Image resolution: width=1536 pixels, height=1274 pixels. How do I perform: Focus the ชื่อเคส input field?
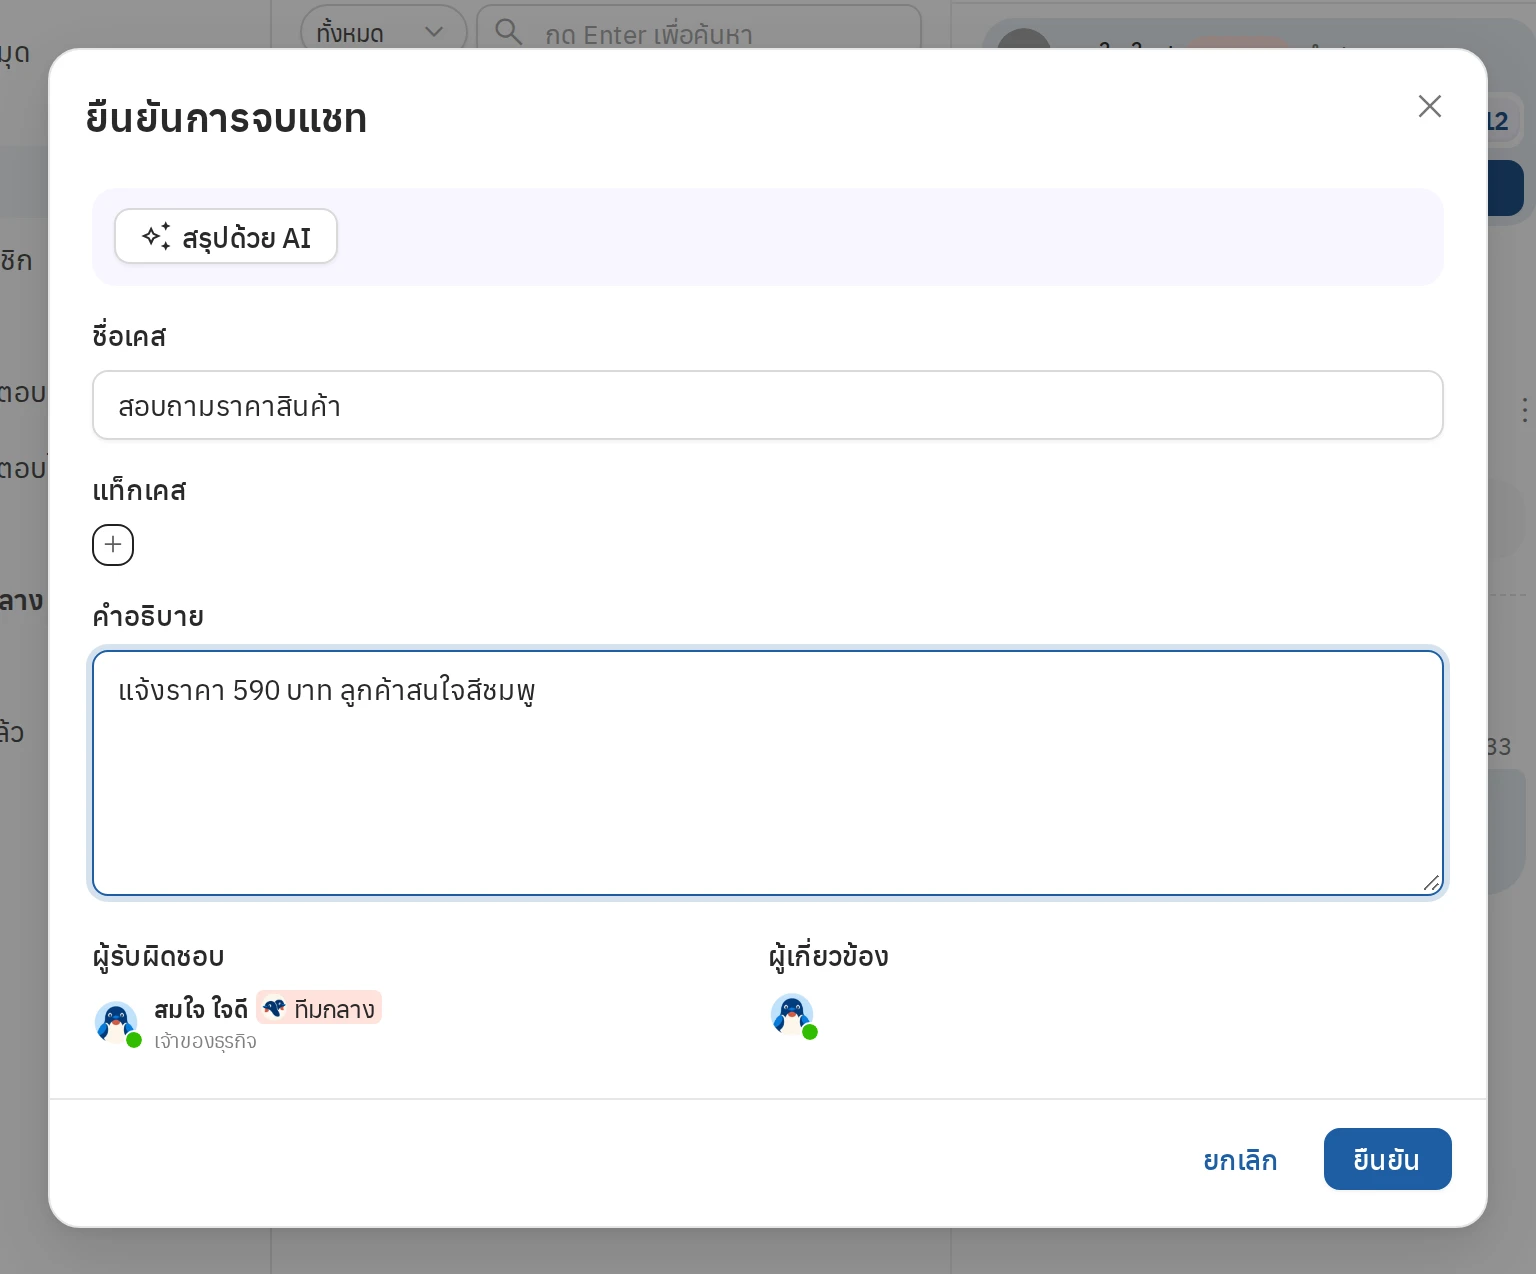pyautogui.click(x=767, y=406)
